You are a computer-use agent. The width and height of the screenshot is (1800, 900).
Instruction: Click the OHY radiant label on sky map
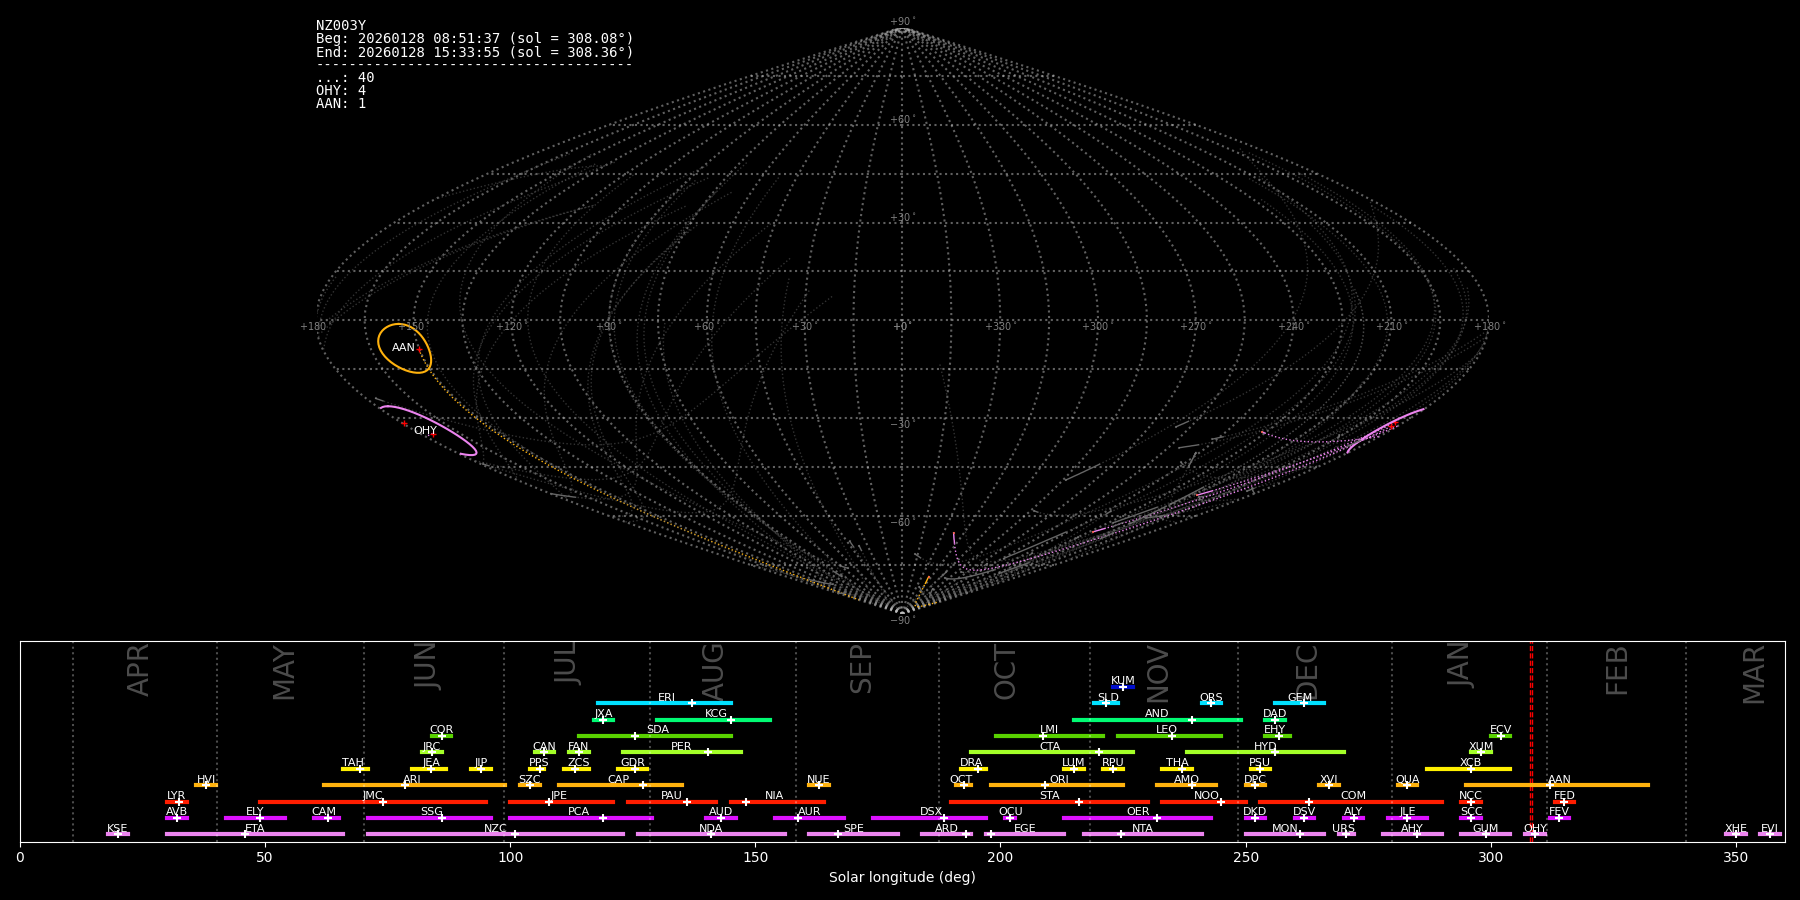(x=425, y=431)
